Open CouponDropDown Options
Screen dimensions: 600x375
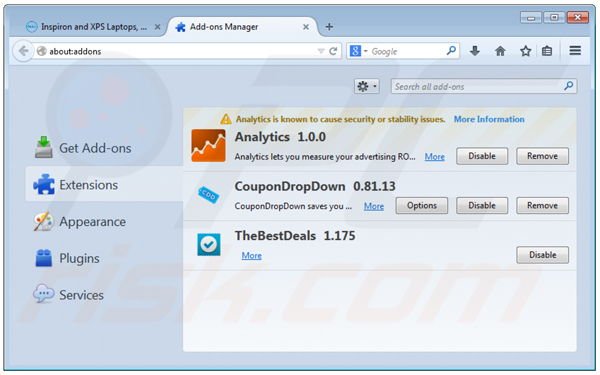422,205
